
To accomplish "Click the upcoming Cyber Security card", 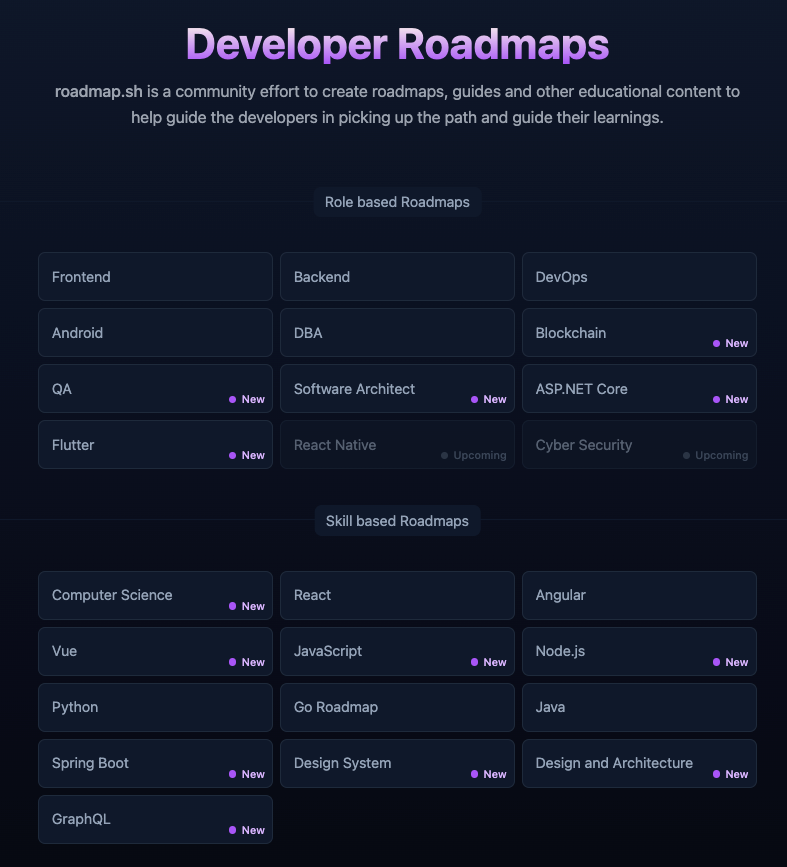I will tap(639, 445).
